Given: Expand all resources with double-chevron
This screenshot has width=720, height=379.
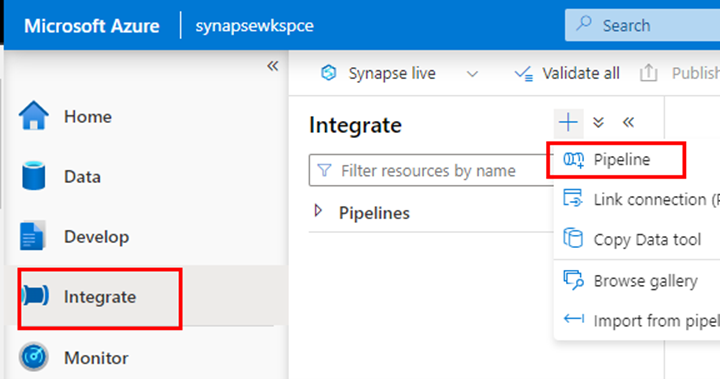Looking at the screenshot, I should pos(598,122).
